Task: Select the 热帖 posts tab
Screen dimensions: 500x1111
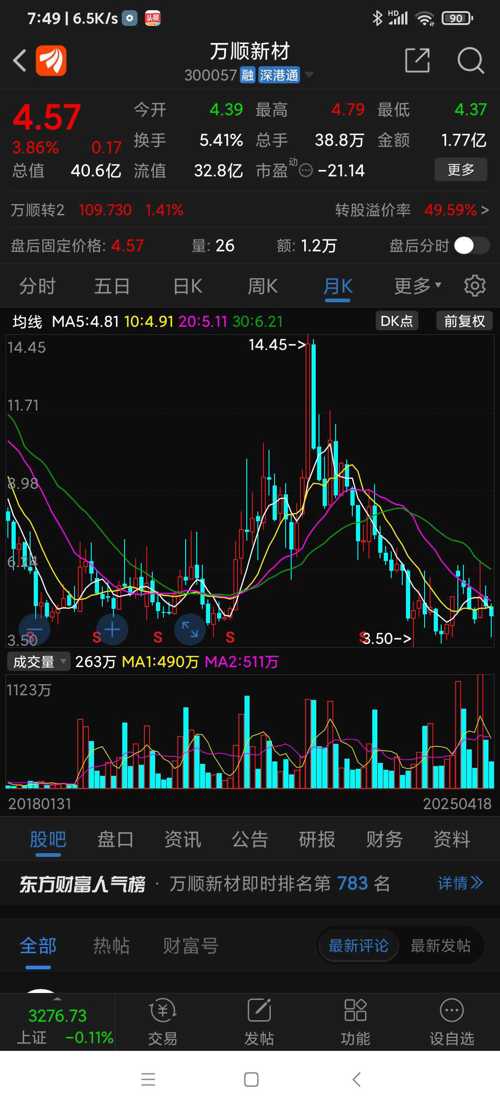Action: 111,945
